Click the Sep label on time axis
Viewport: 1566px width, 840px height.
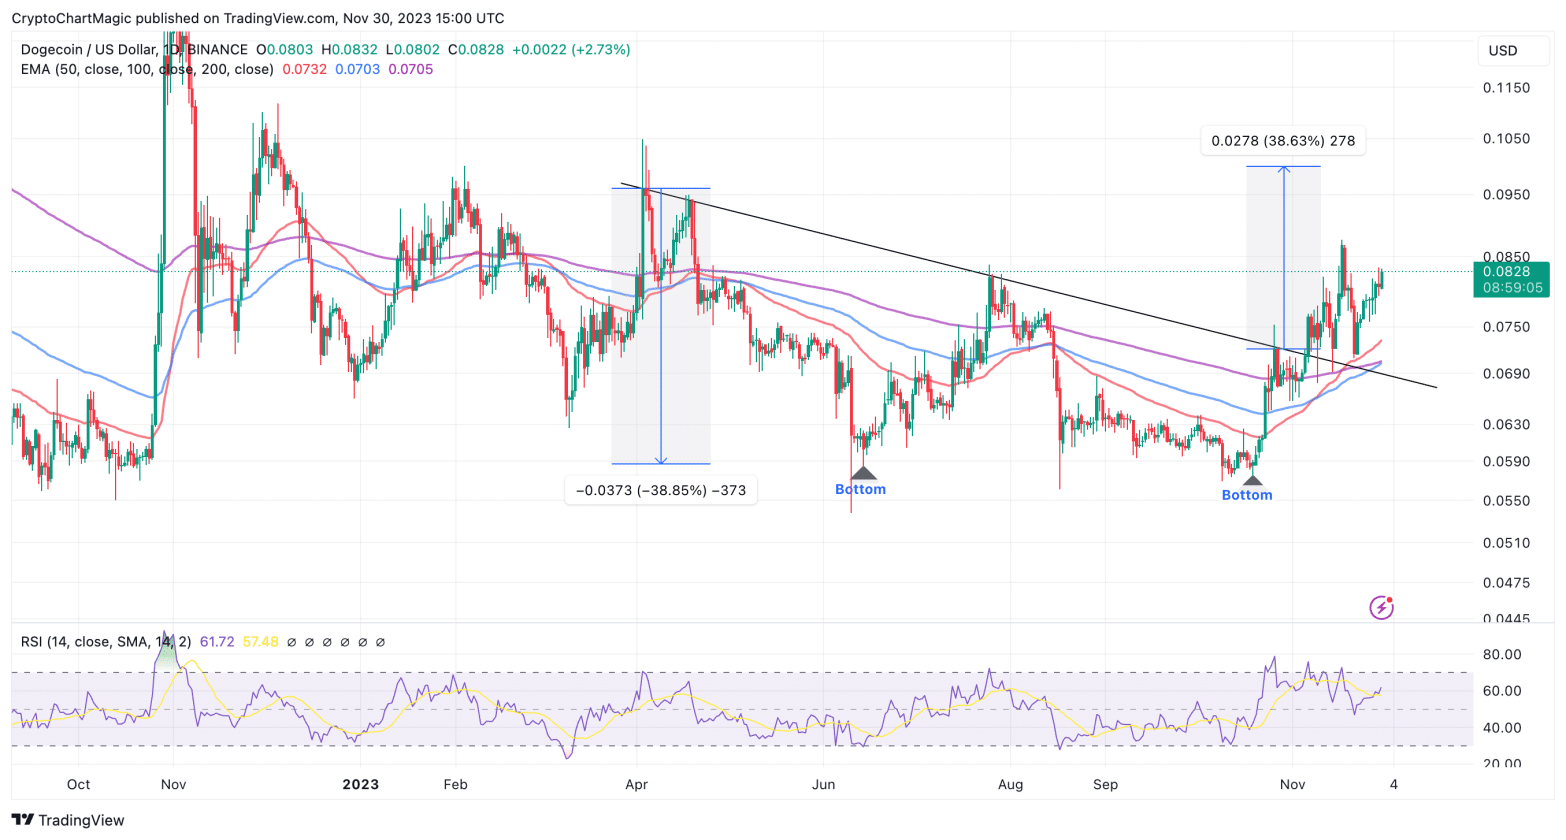1105,784
